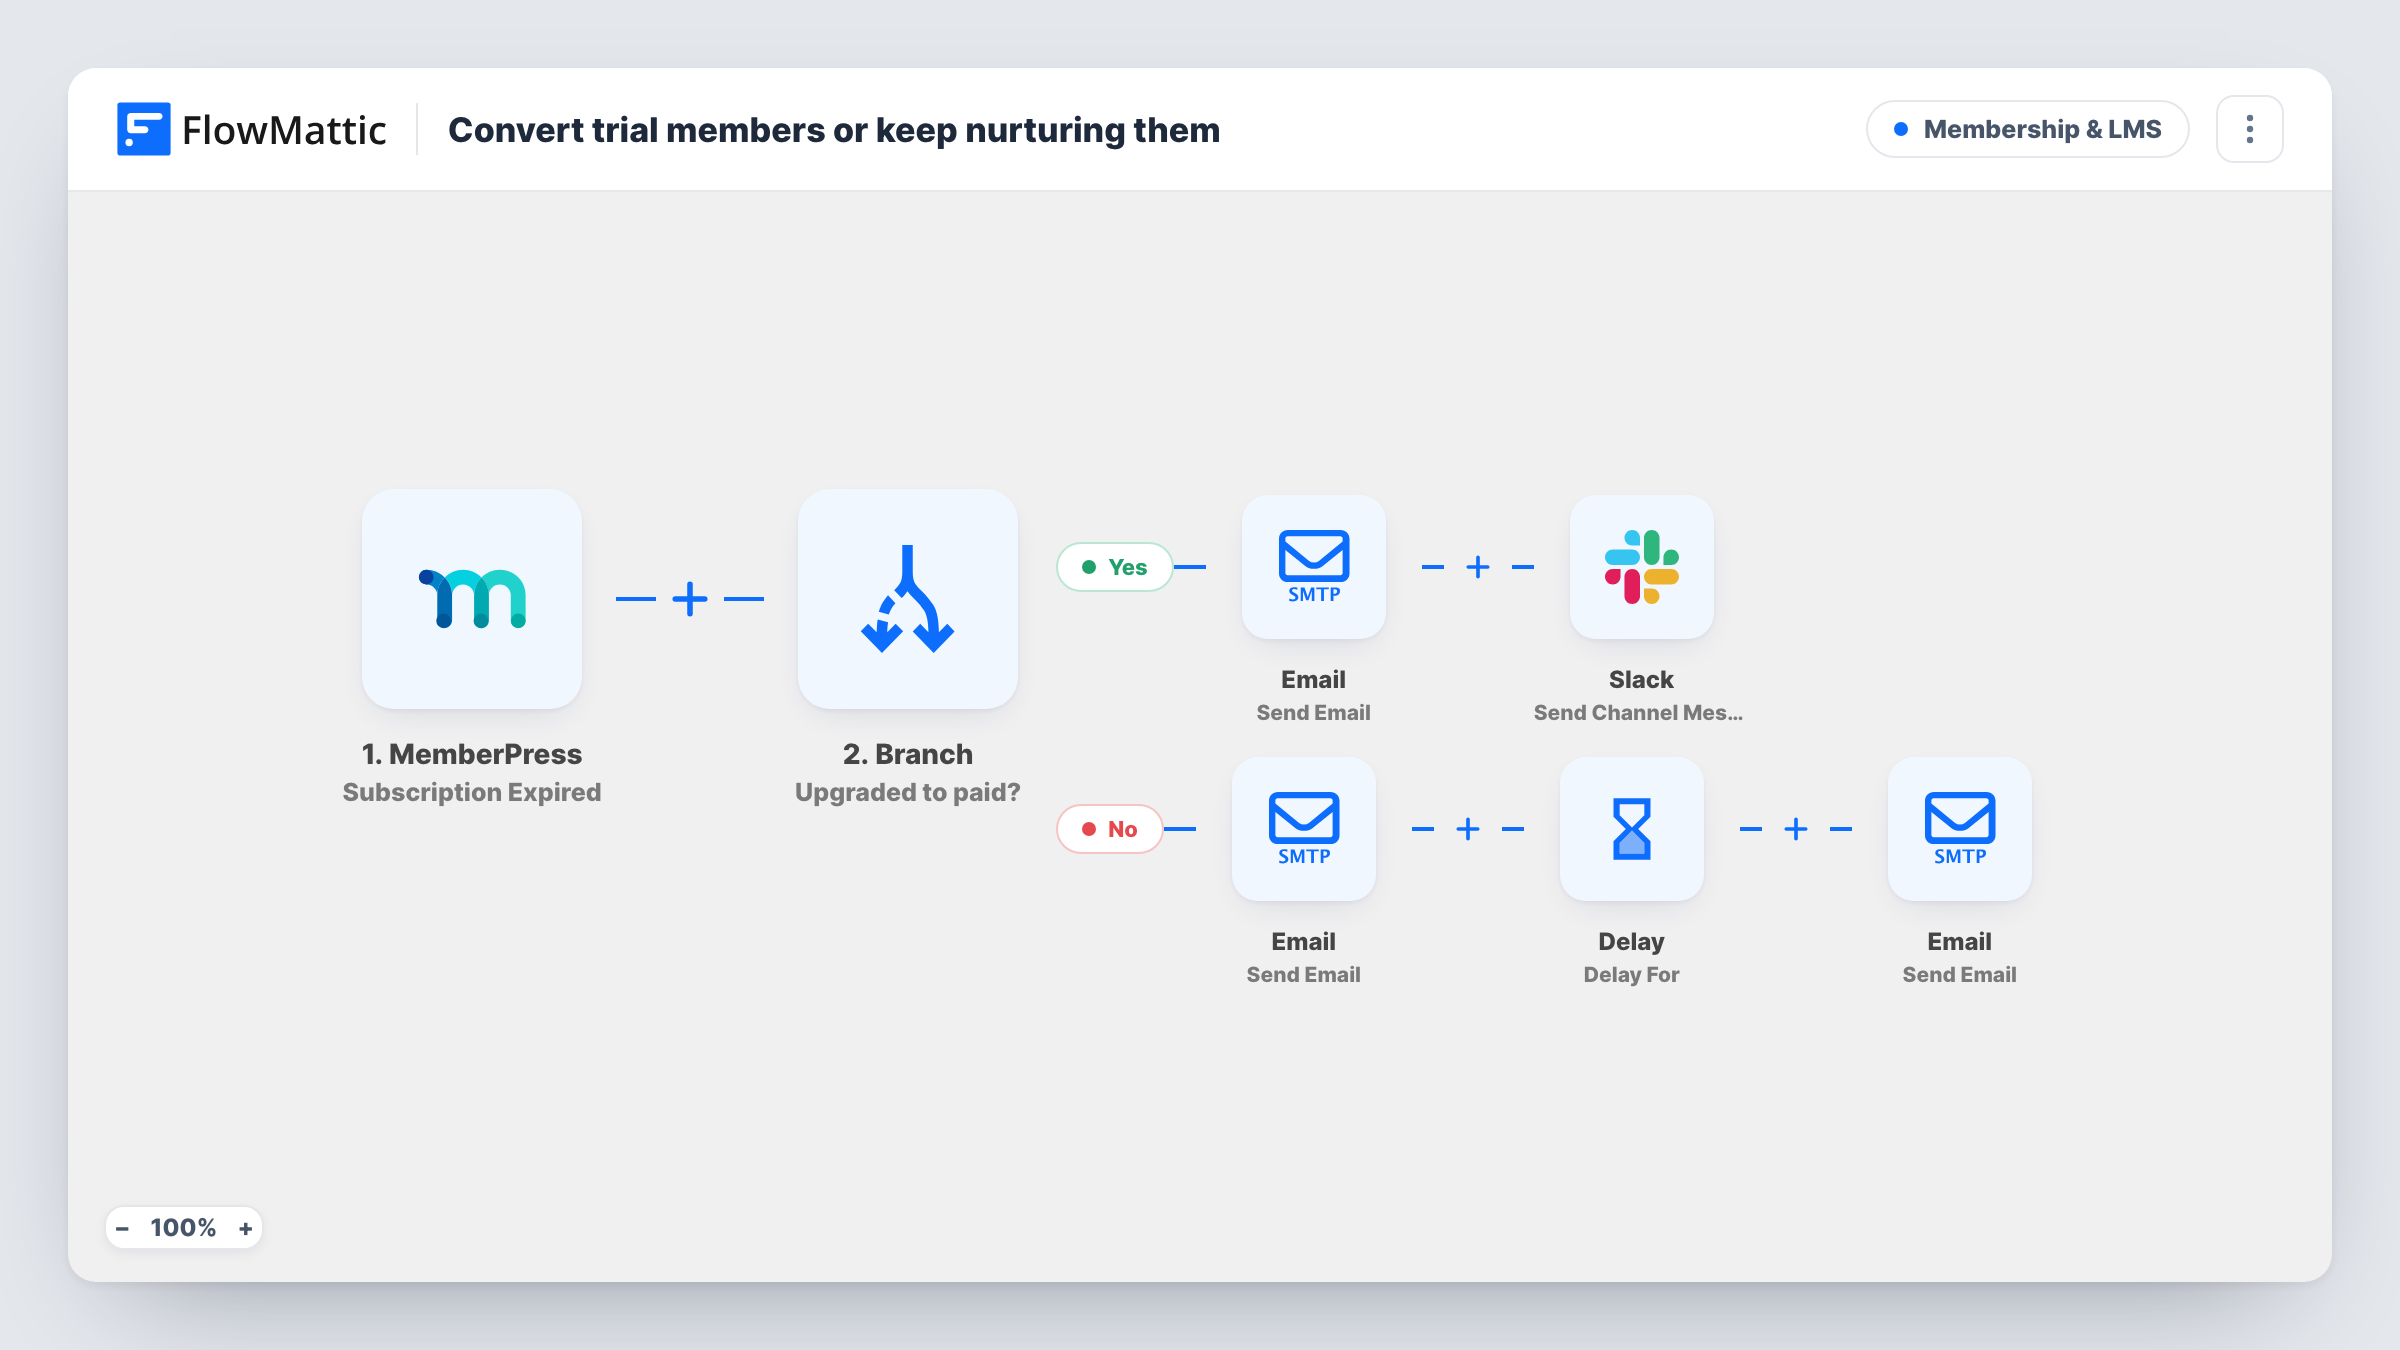Decrease zoom with the minus button
Screen dimensions: 2400x1350
(122, 1228)
